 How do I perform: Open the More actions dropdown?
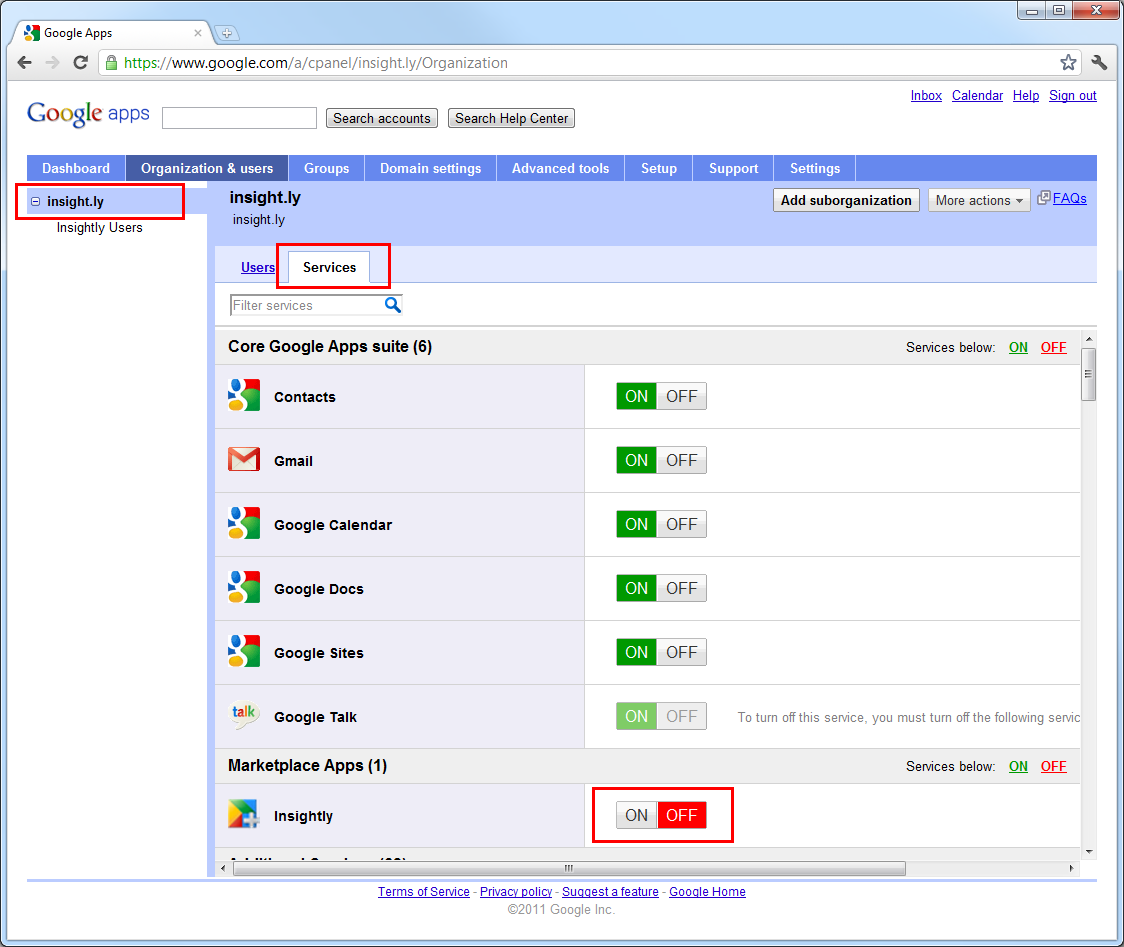(x=978, y=201)
